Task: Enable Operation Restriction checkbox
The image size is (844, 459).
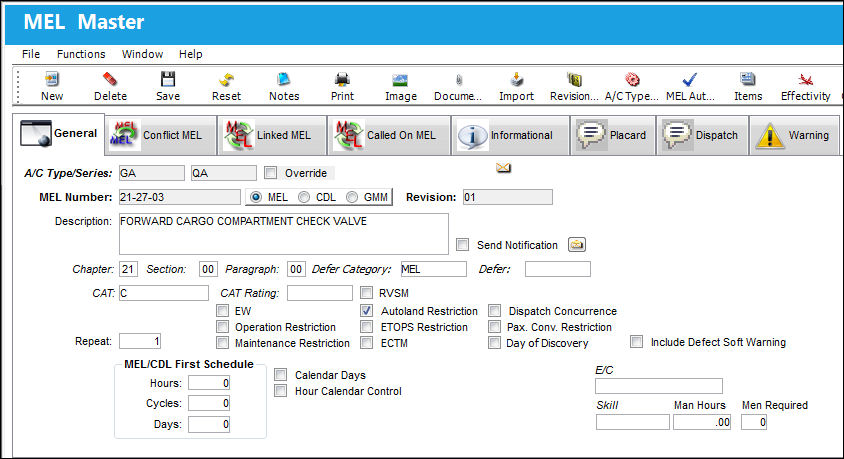Action: [222, 327]
